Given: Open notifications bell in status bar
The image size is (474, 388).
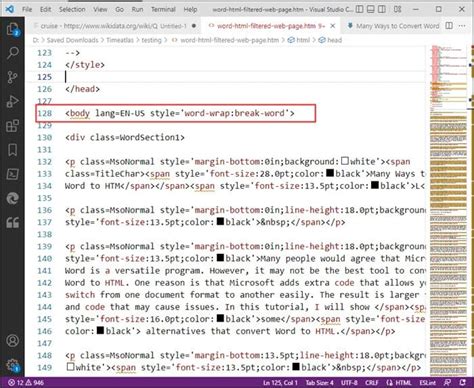Looking at the screenshot, I should (463, 383).
